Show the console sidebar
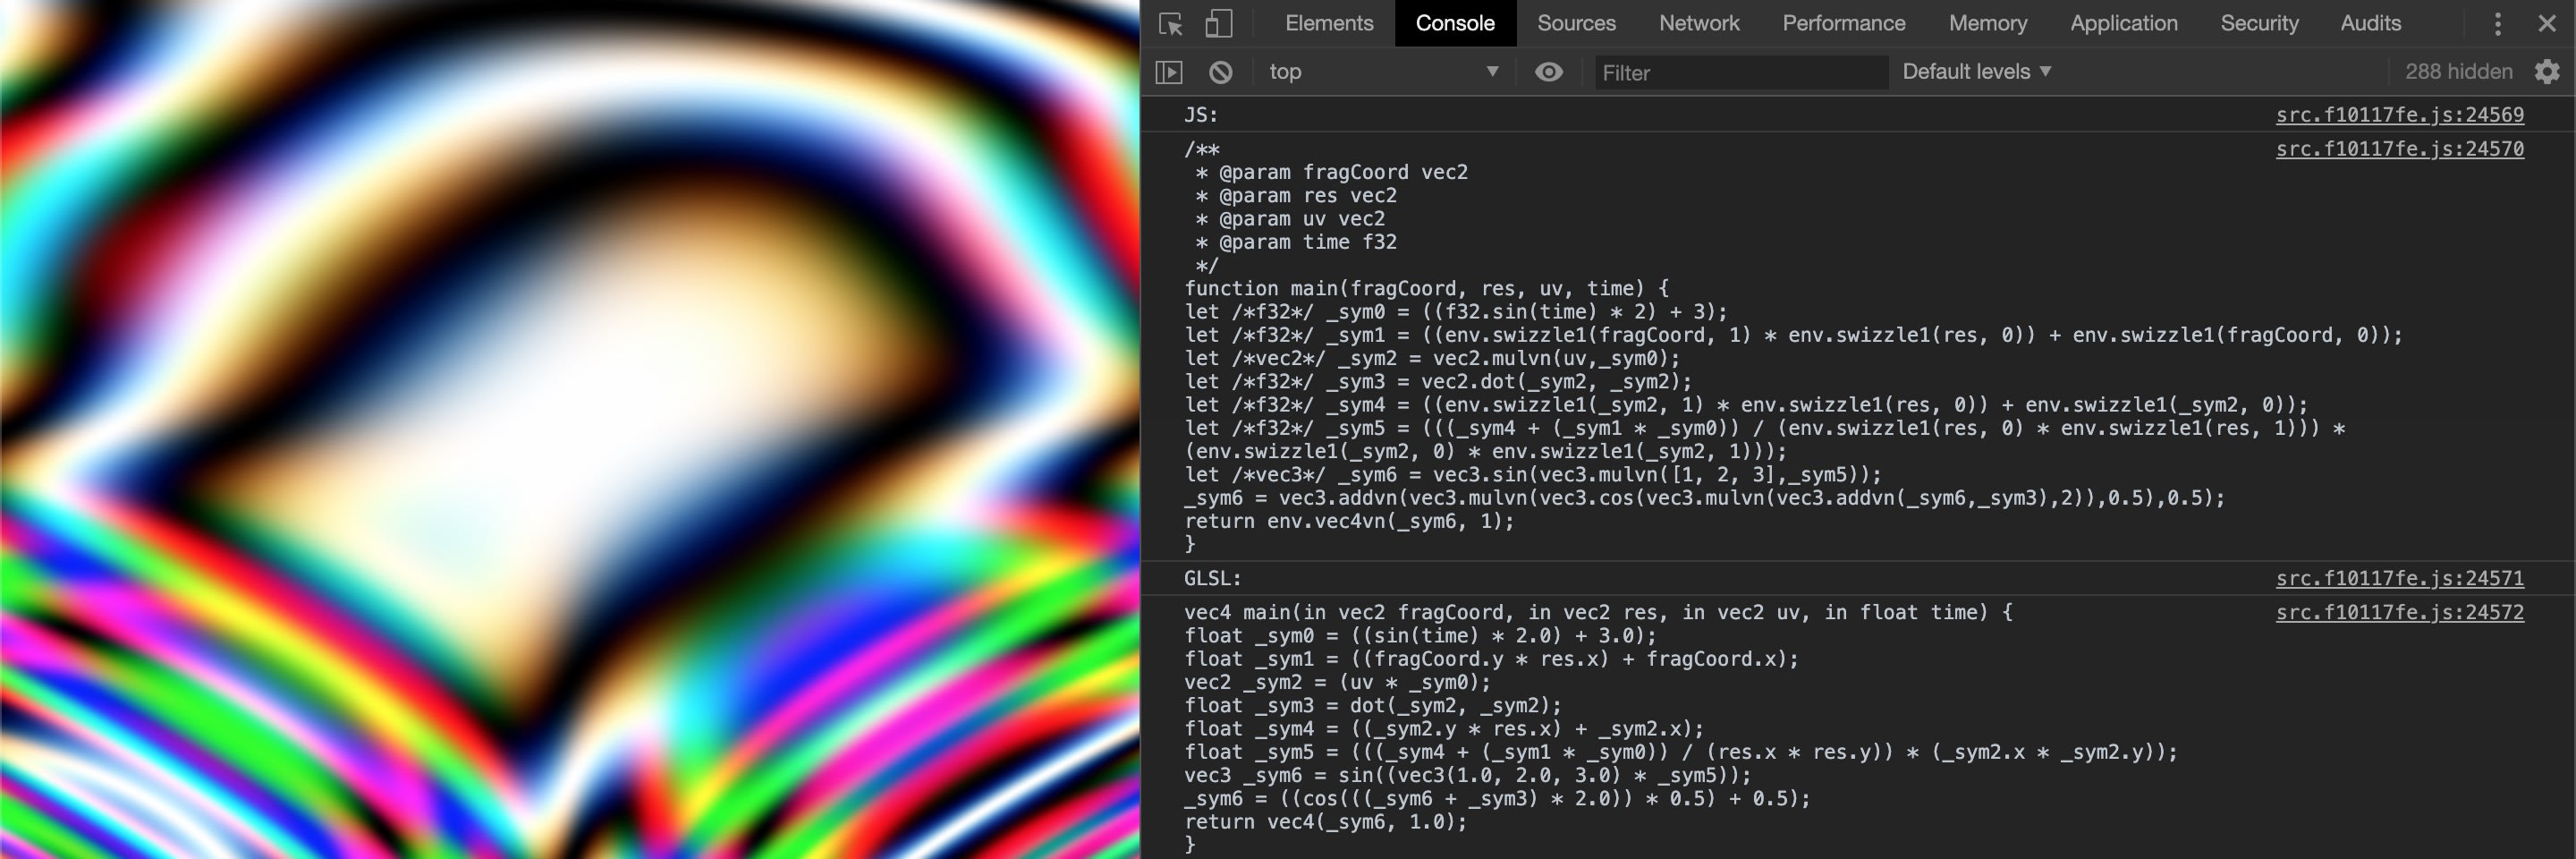Screen dimensions: 2576x859 point(1169,71)
